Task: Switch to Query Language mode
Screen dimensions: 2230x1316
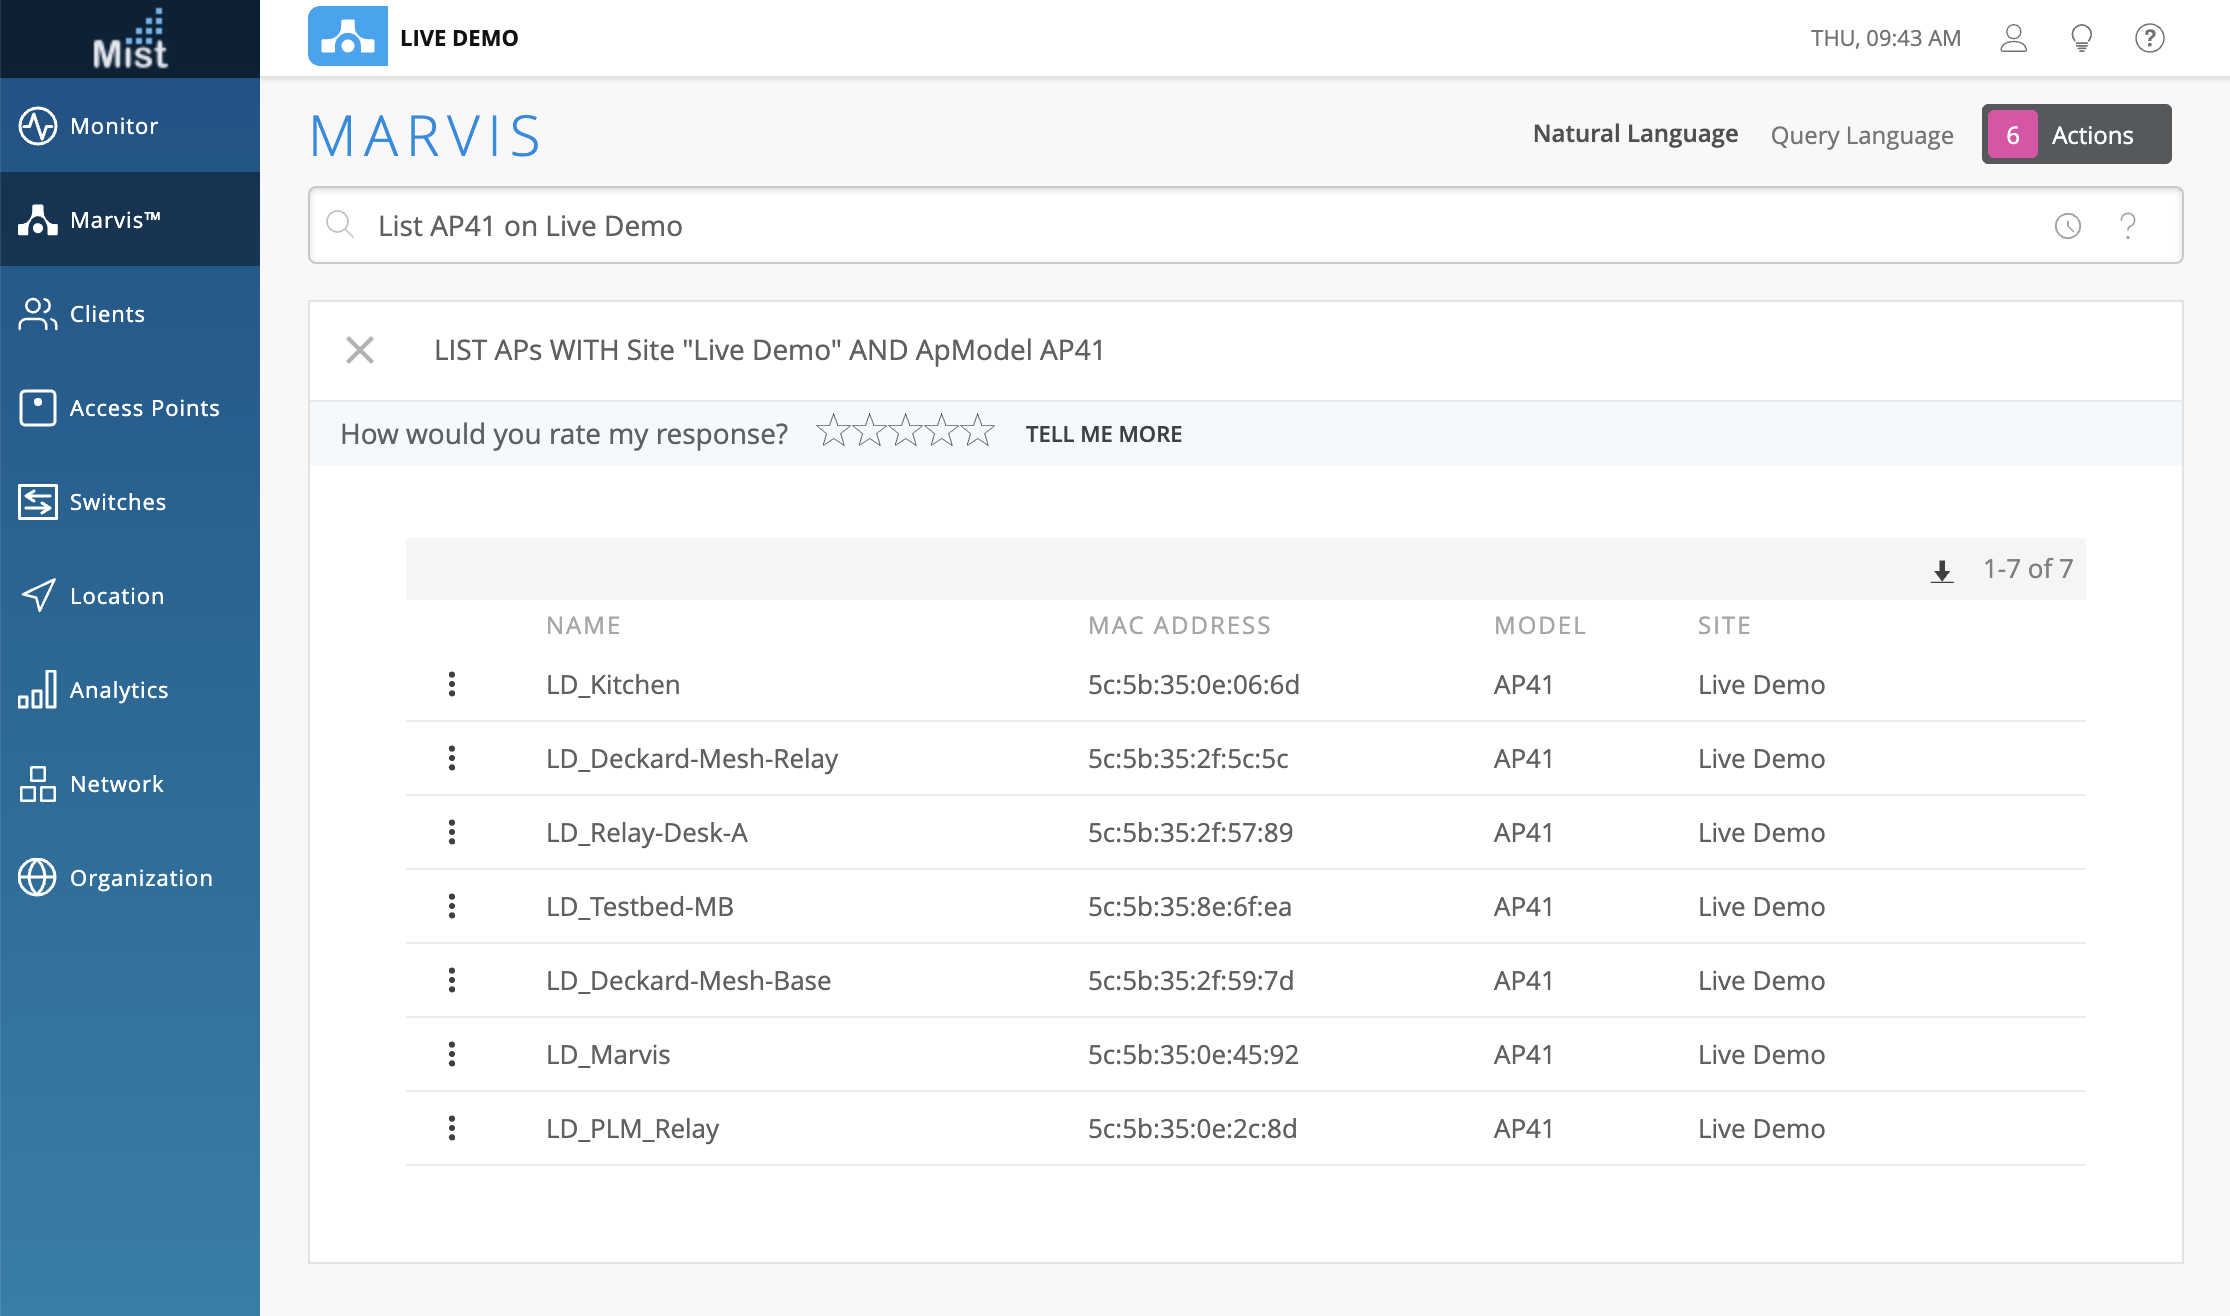Action: click(1861, 135)
